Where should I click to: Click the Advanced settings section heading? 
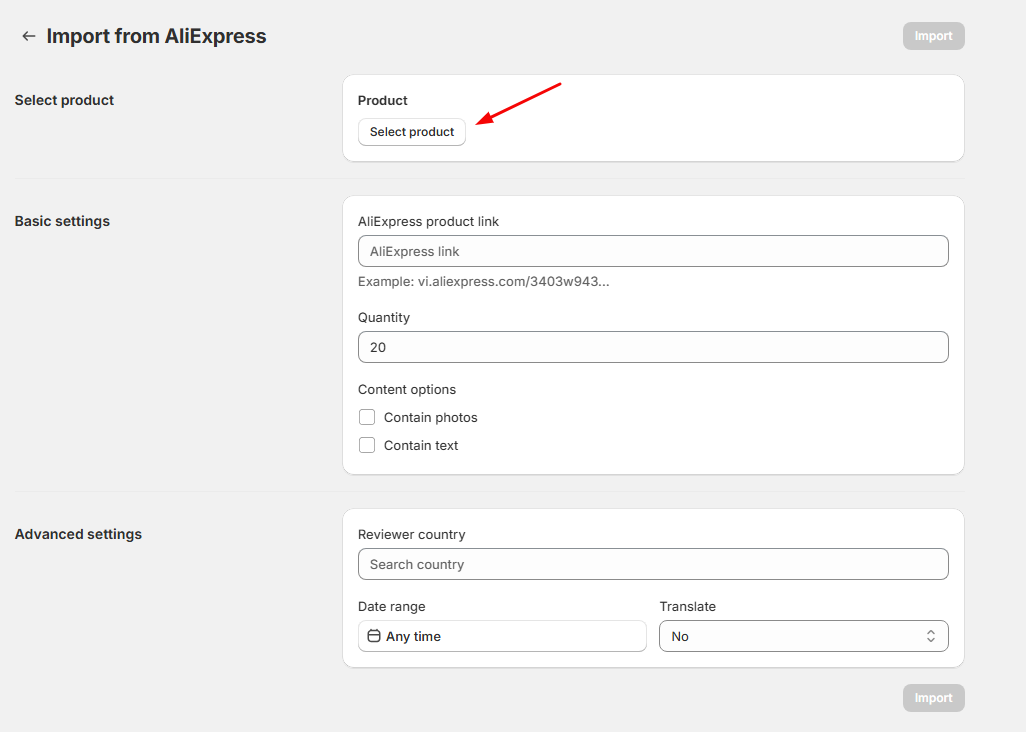78,534
